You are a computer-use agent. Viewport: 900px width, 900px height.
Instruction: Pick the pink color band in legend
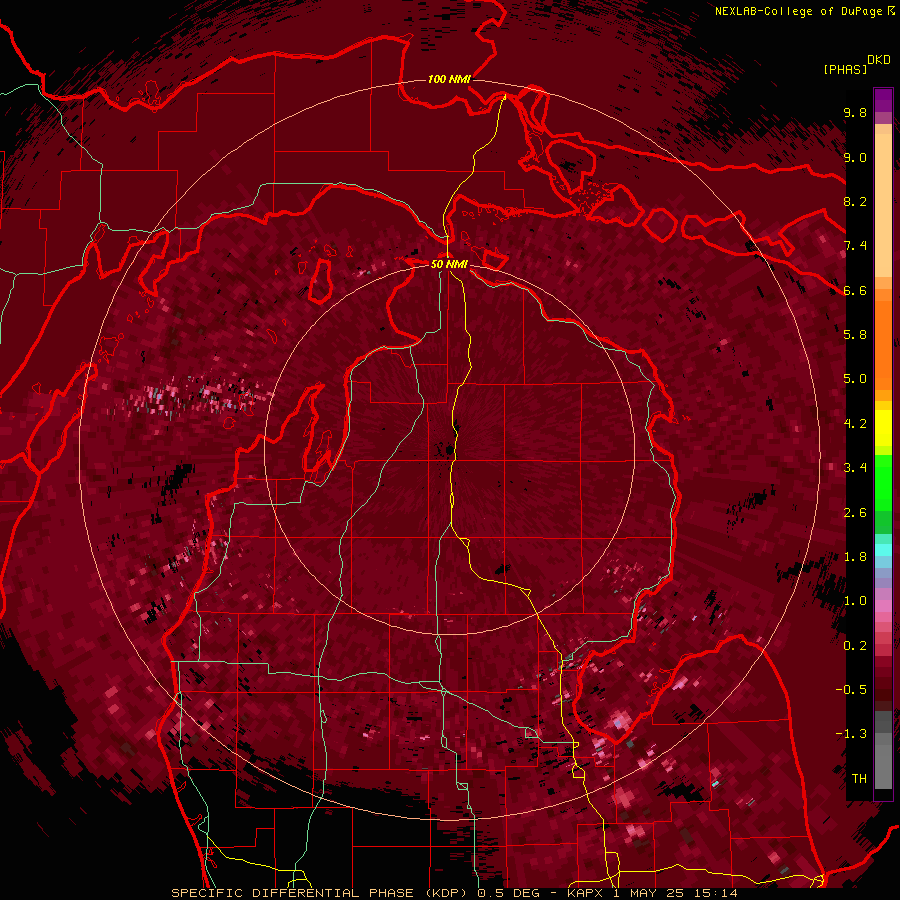(x=883, y=606)
